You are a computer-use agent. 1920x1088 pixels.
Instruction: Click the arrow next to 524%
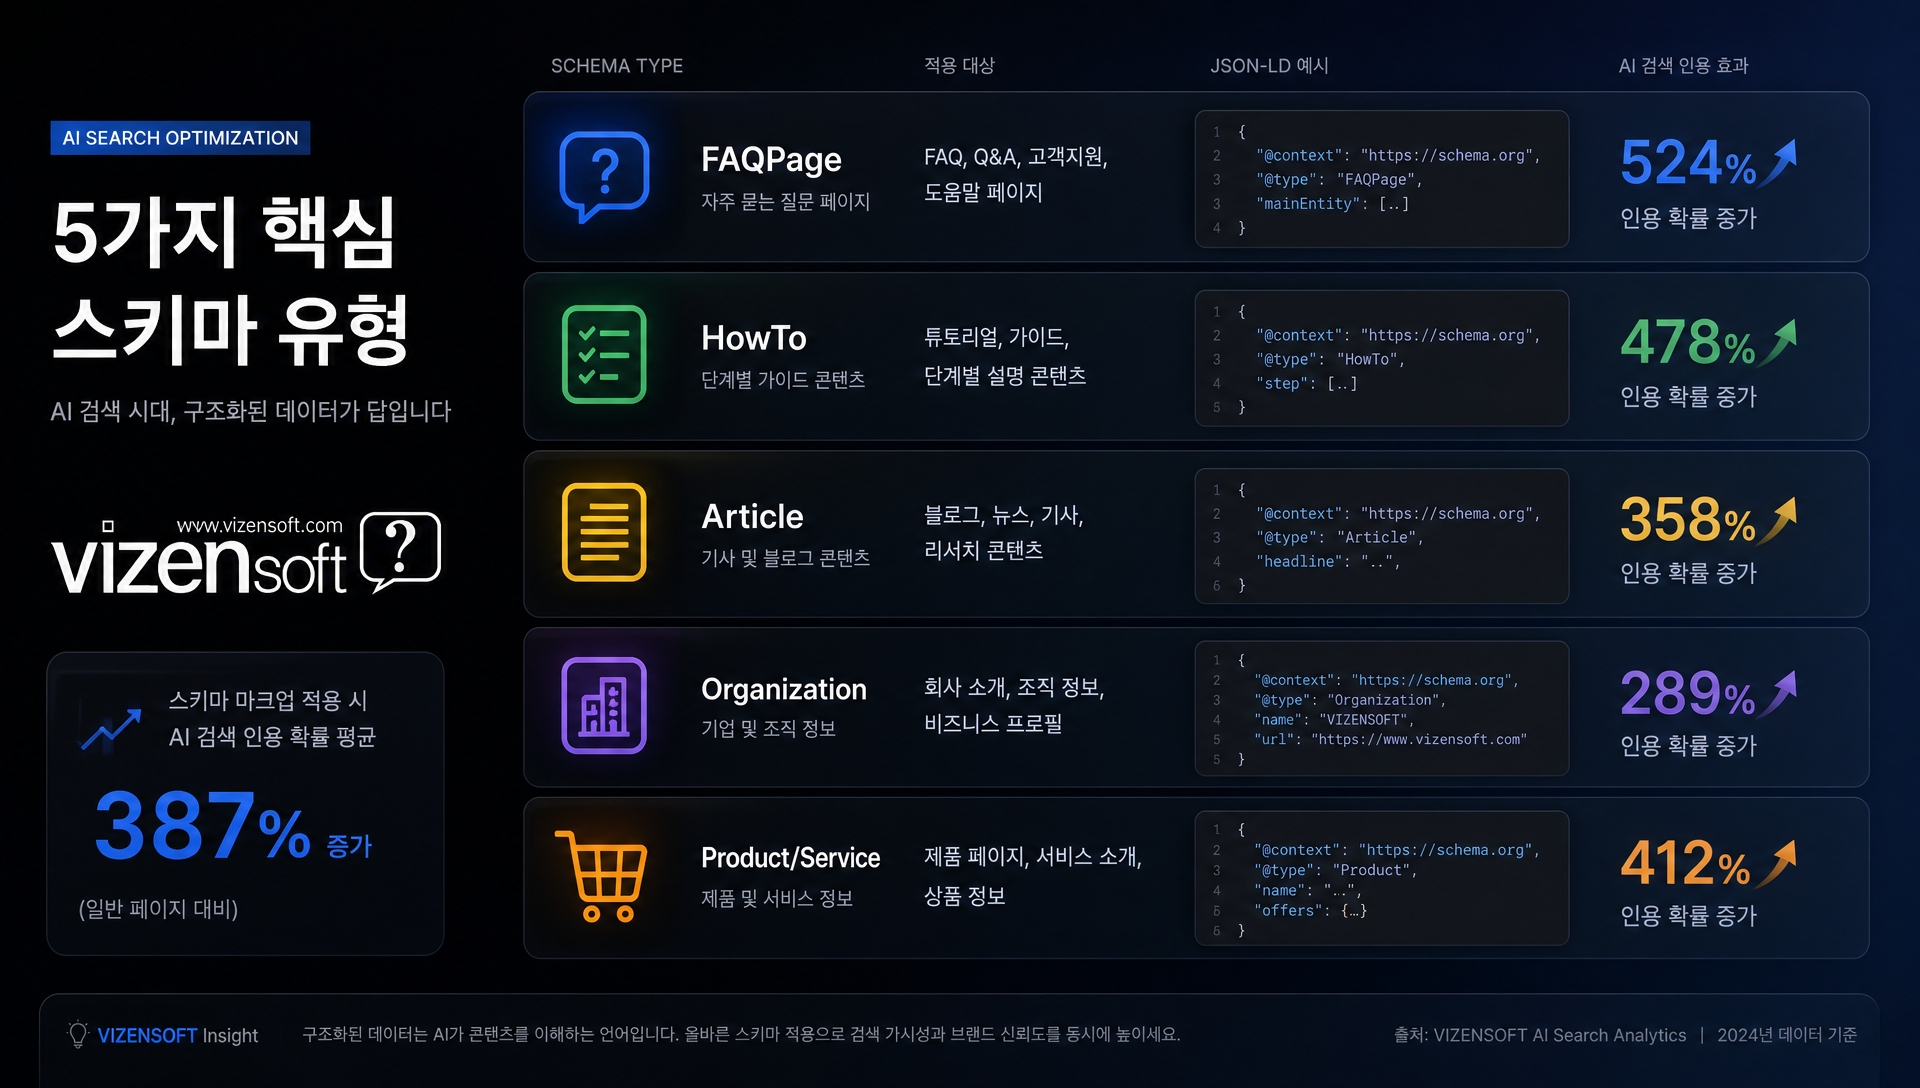click(x=1779, y=162)
